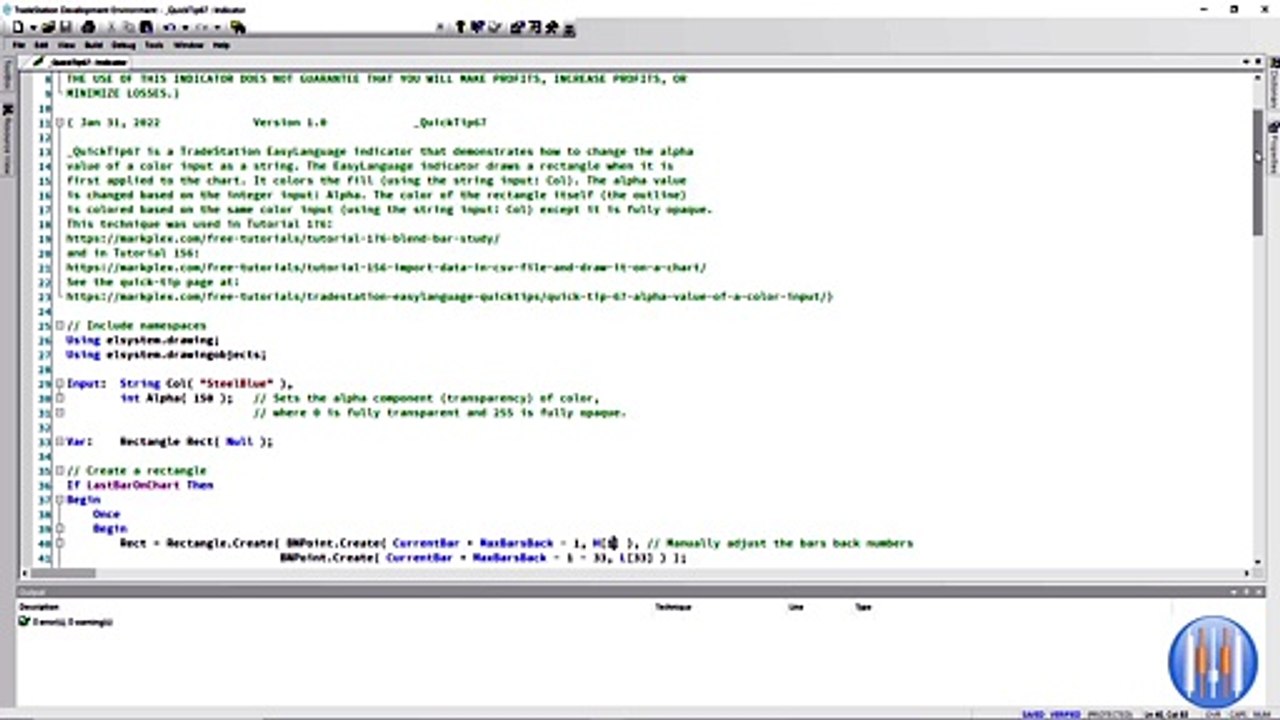Click 'If LastBarOnChart Then' line

pyautogui.click(x=140, y=485)
